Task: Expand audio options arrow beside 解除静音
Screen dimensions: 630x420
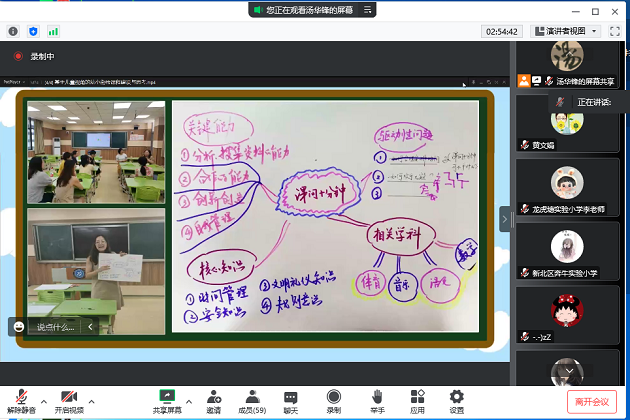Action: point(41,397)
